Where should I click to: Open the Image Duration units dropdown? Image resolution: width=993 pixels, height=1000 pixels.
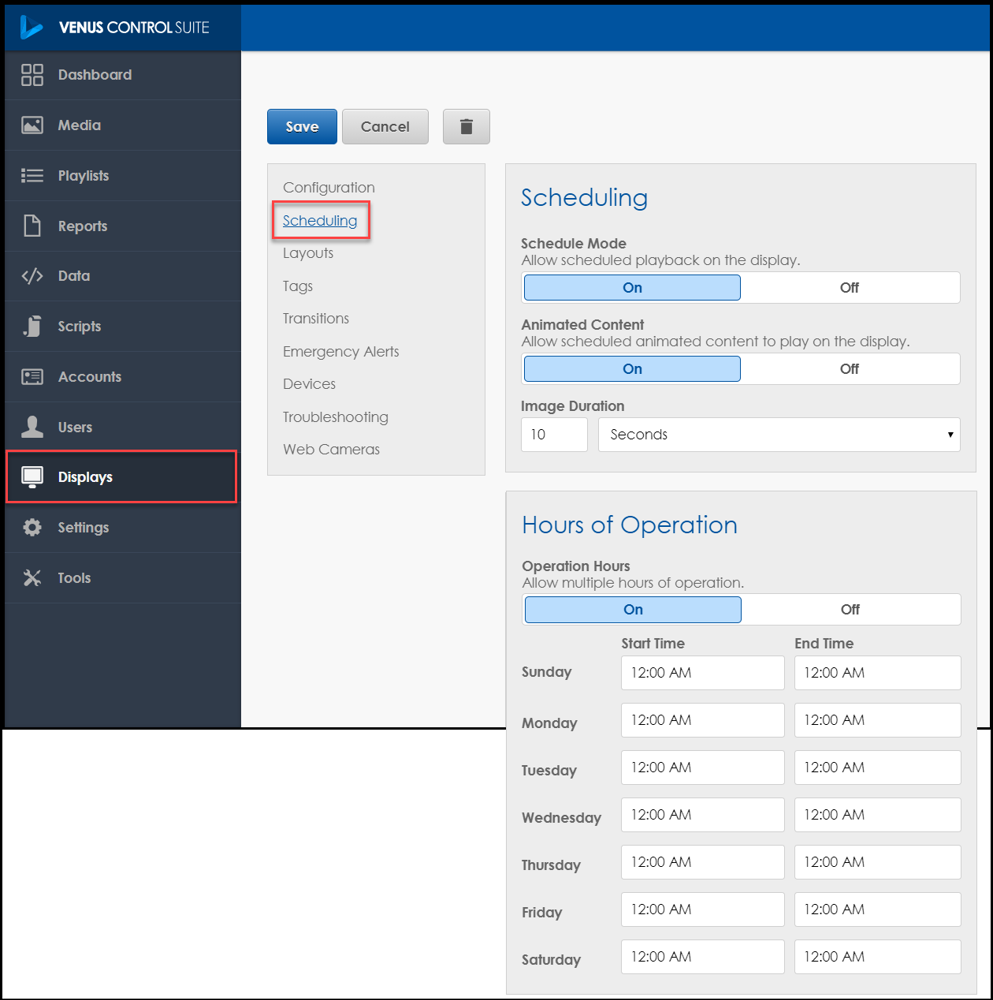point(778,434)
